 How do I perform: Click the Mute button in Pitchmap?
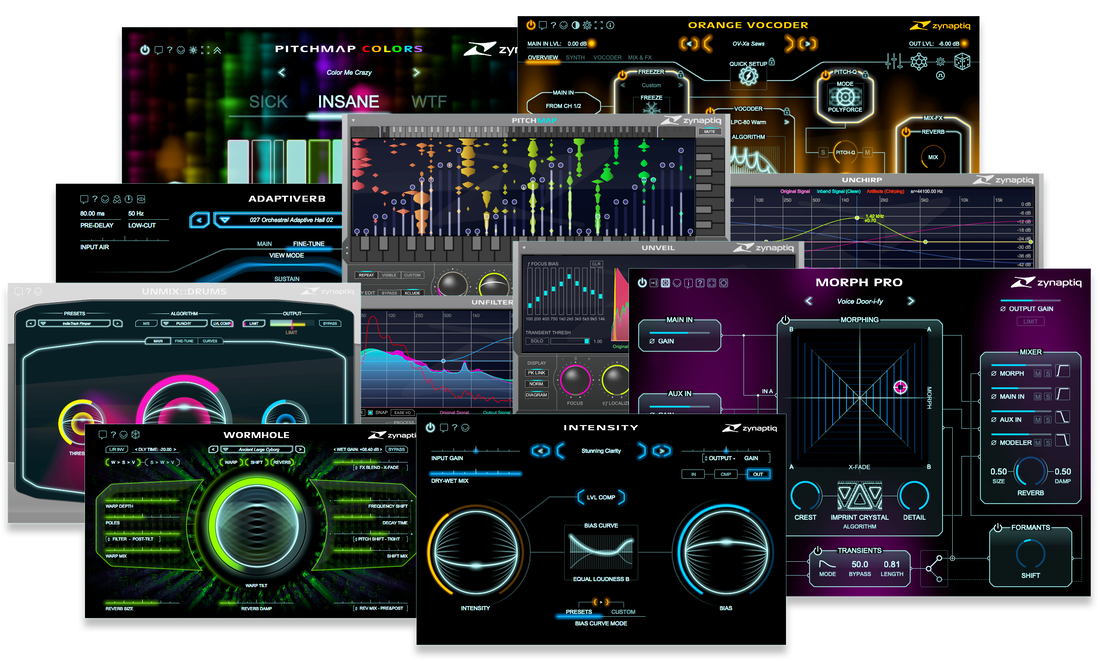(709, 132)
